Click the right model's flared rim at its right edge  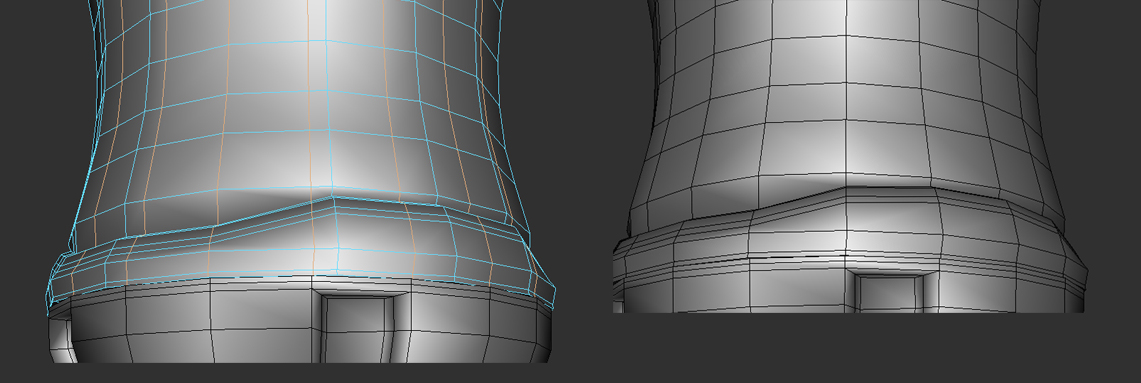click(1077, 269)
